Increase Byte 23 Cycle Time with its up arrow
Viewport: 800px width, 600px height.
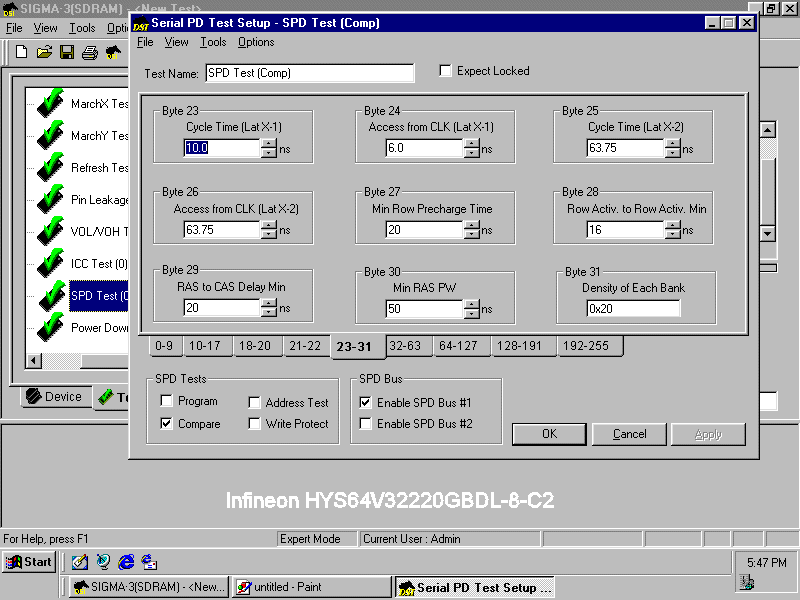point(268,141)
